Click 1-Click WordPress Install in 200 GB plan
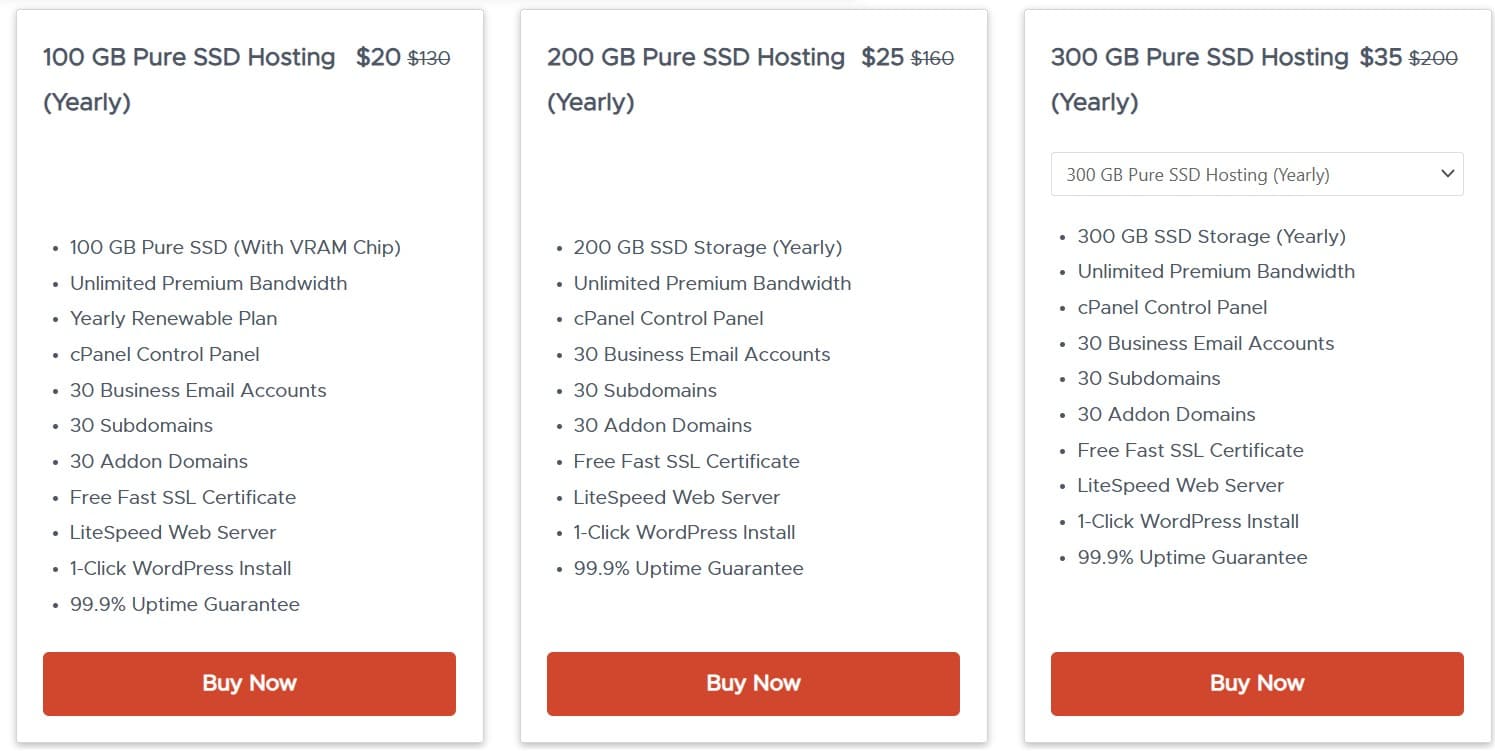Image resolution: width=1495 pixels, height=751 pixels. [x=685, y=532]
